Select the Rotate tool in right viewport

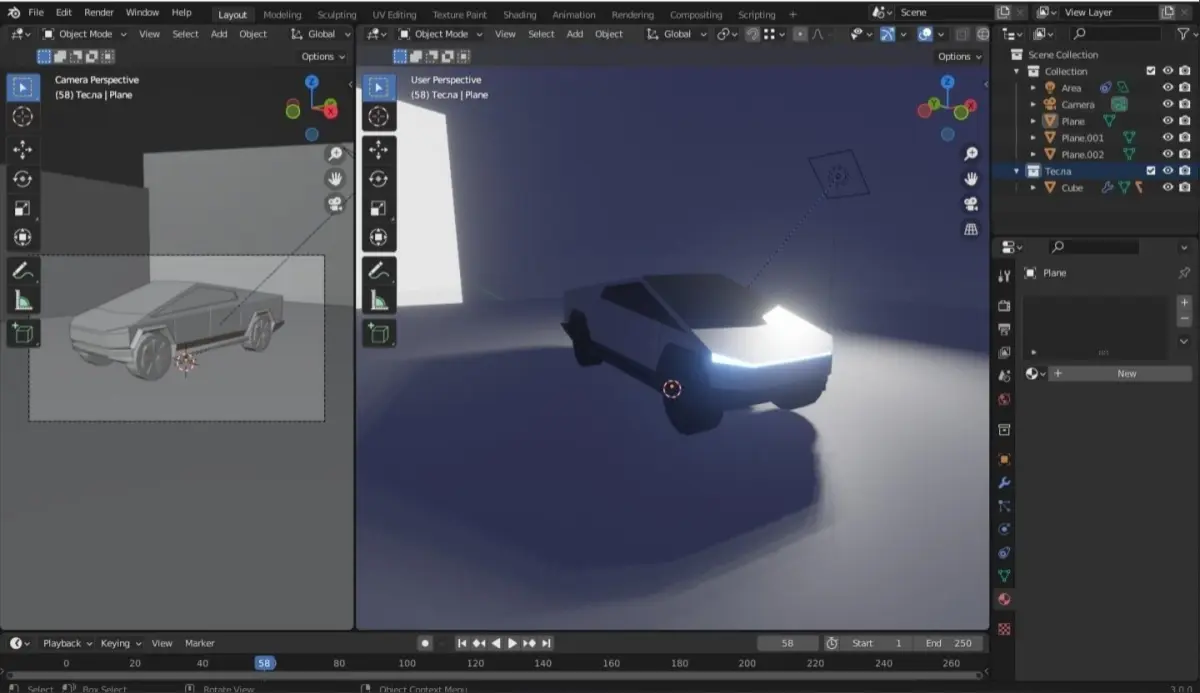click(x=378, y=178)
